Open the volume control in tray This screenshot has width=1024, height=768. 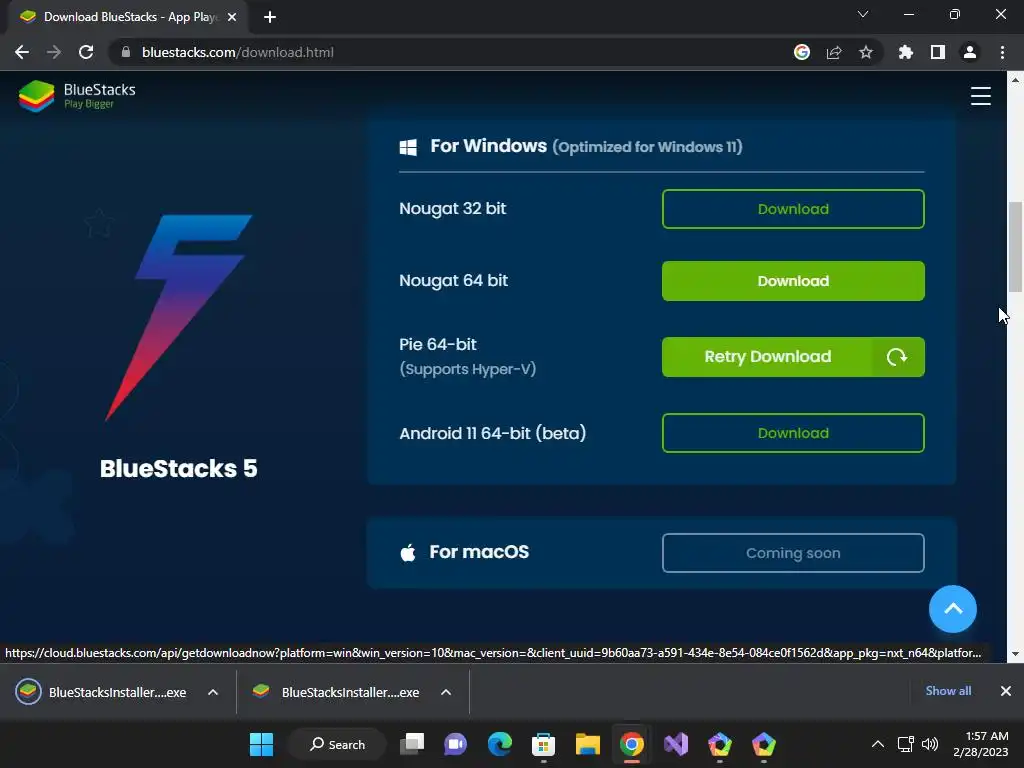tap(930, 744)
